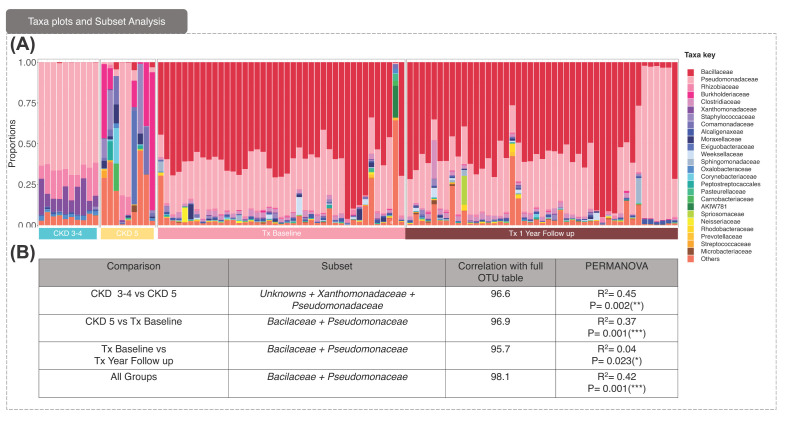The width and height of the screenshot is (791, 421).
Task: Click the 0.75 y-axis tick label
Action: (27, 103)
